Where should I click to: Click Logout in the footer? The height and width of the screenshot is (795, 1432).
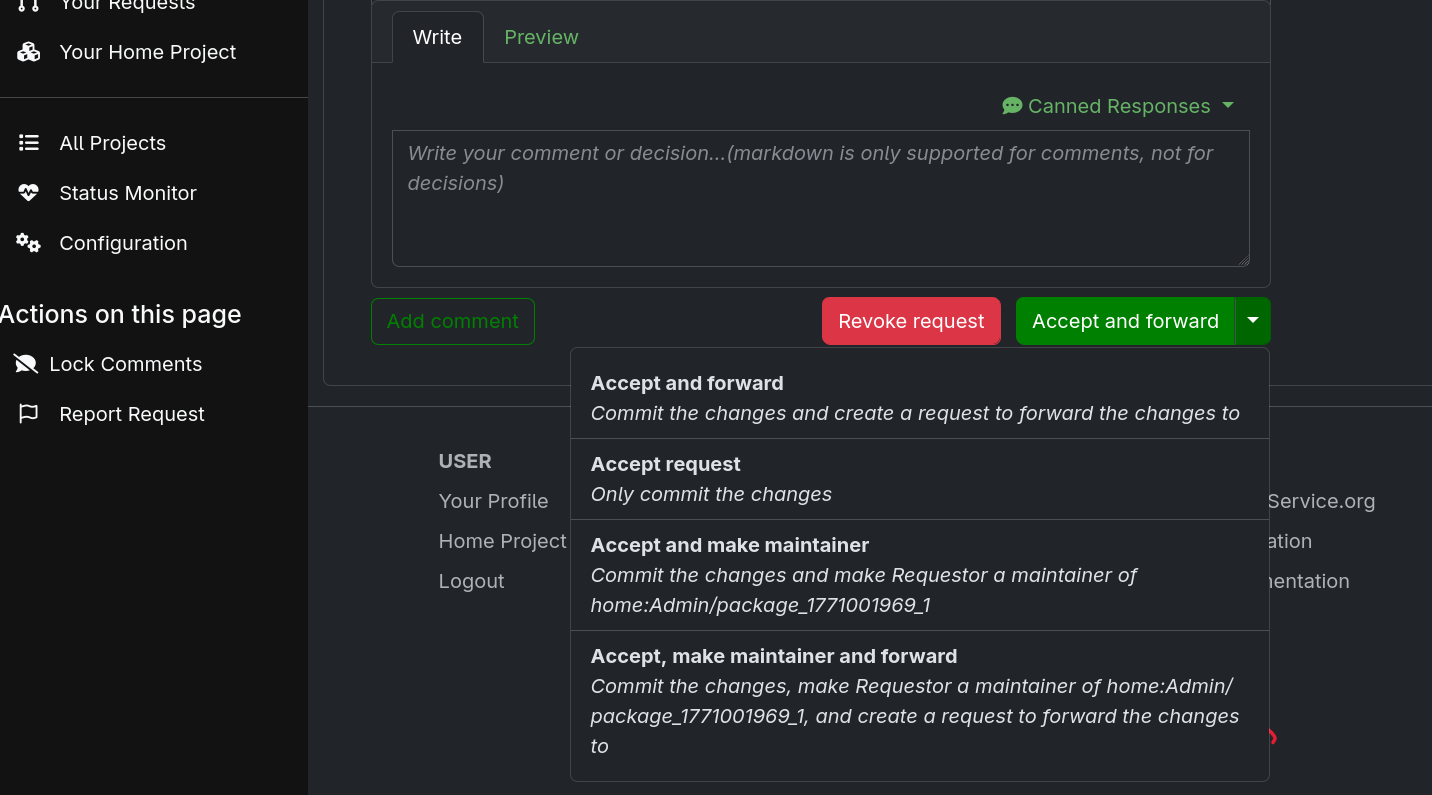click(x=471, y=581)
